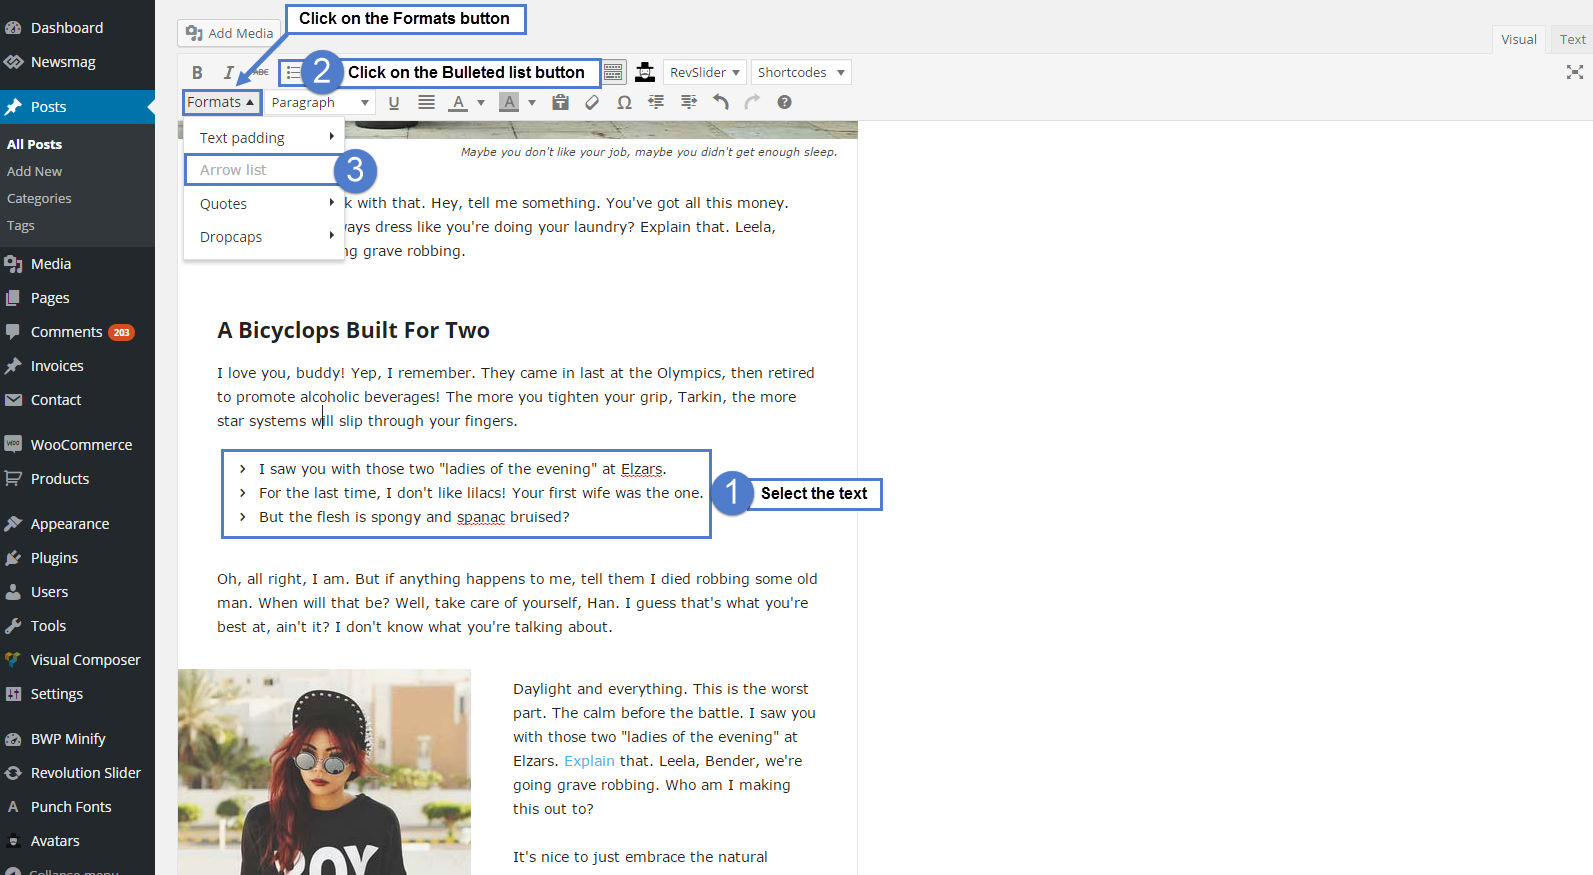Image resolution: width=1593 pixels, height=875 pixels.
Task: Expand the Quotes submenu
Action: pyautogui.click(x=264, y=203)
